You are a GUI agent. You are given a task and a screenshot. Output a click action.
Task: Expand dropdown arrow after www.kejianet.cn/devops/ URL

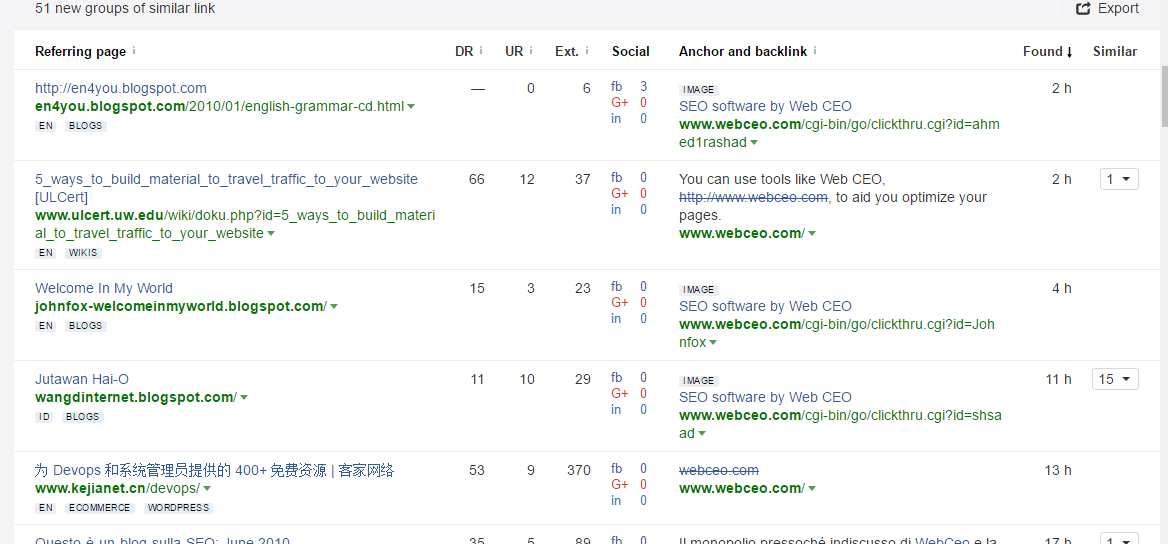click(x=207, y=489)
